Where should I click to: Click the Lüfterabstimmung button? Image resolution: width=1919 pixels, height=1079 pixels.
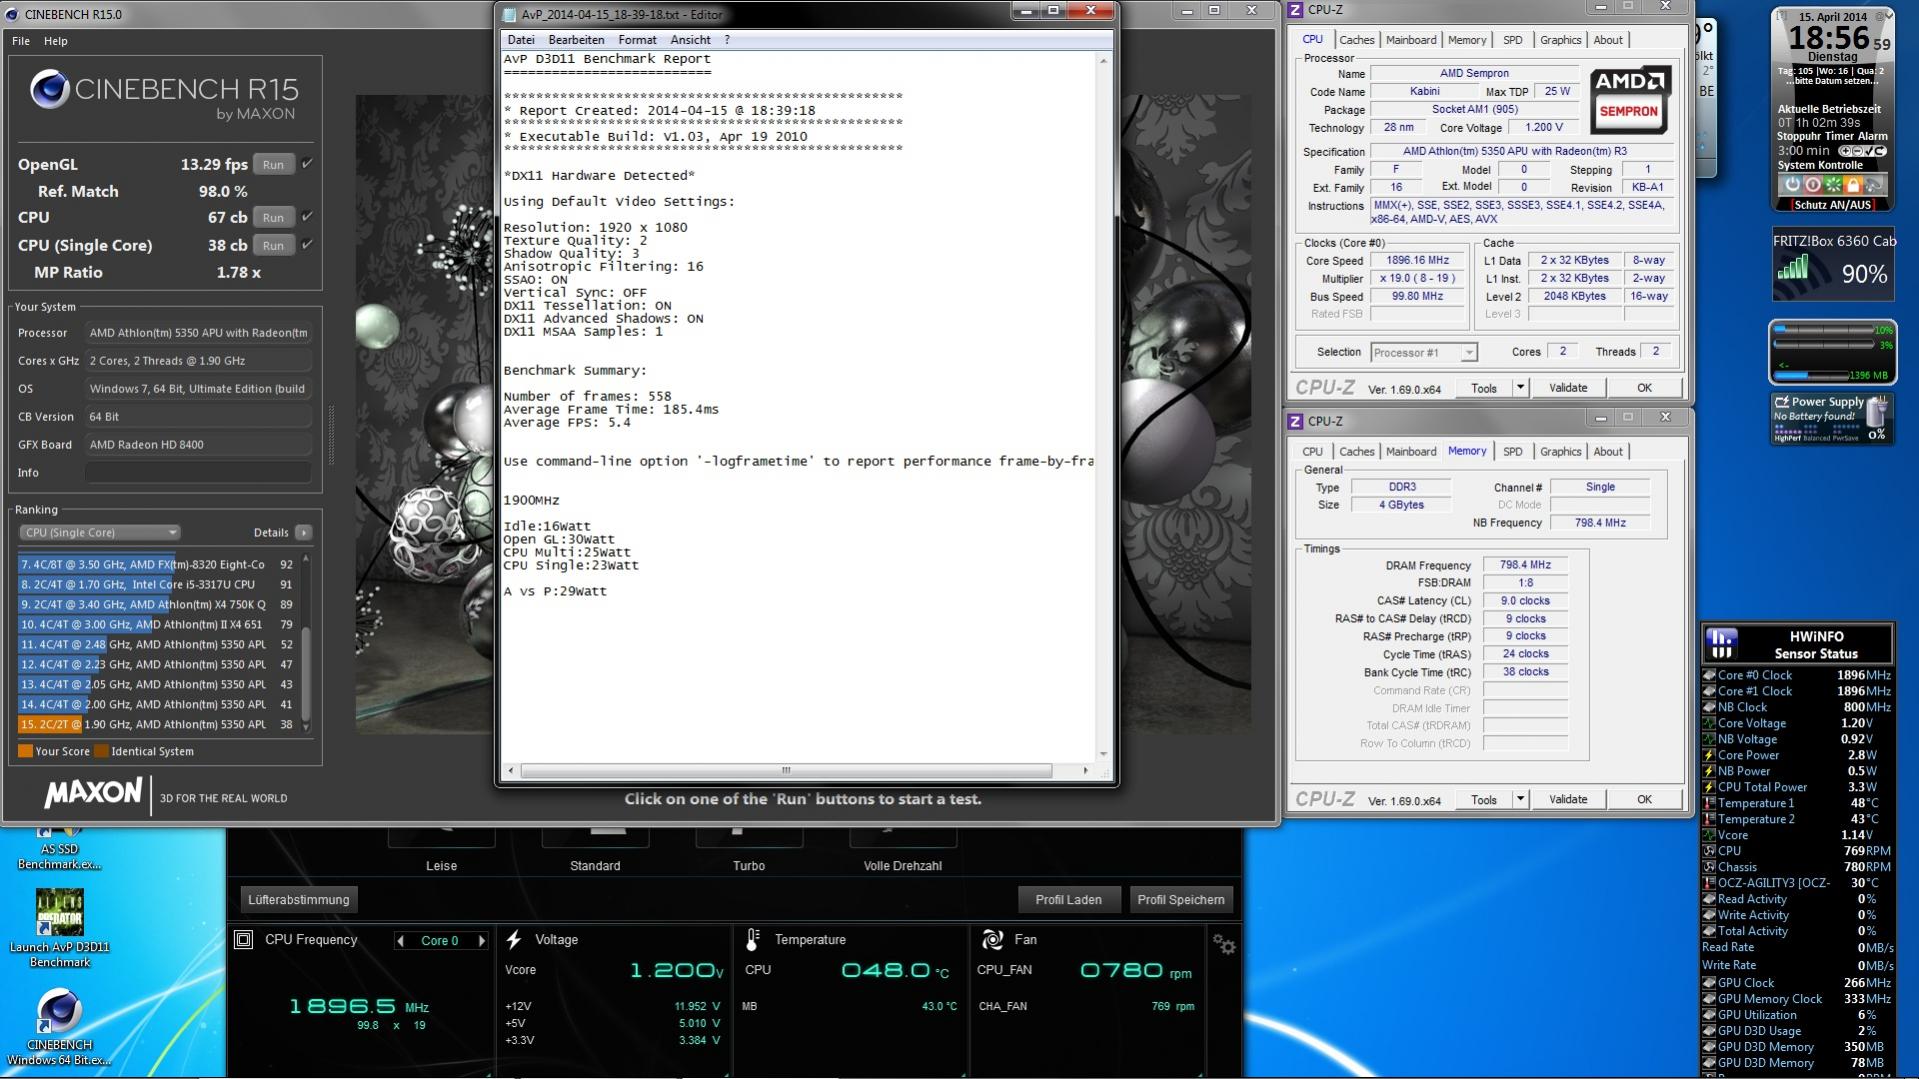point(299,900)
